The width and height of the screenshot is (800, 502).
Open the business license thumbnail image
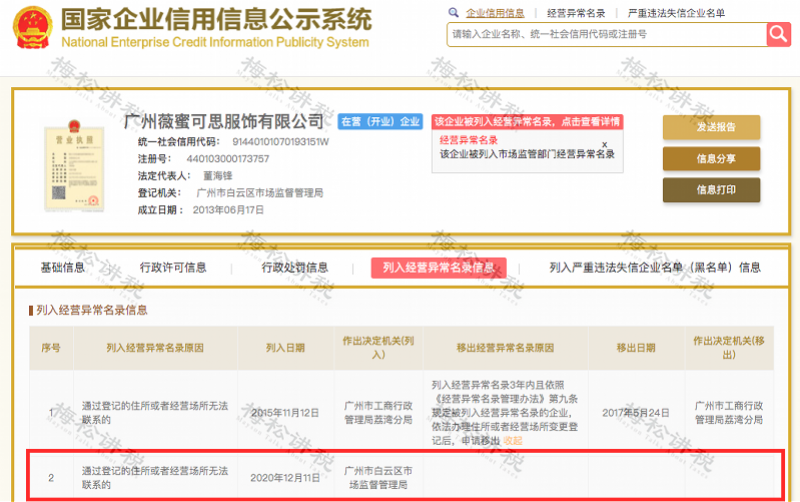(74, 165)
